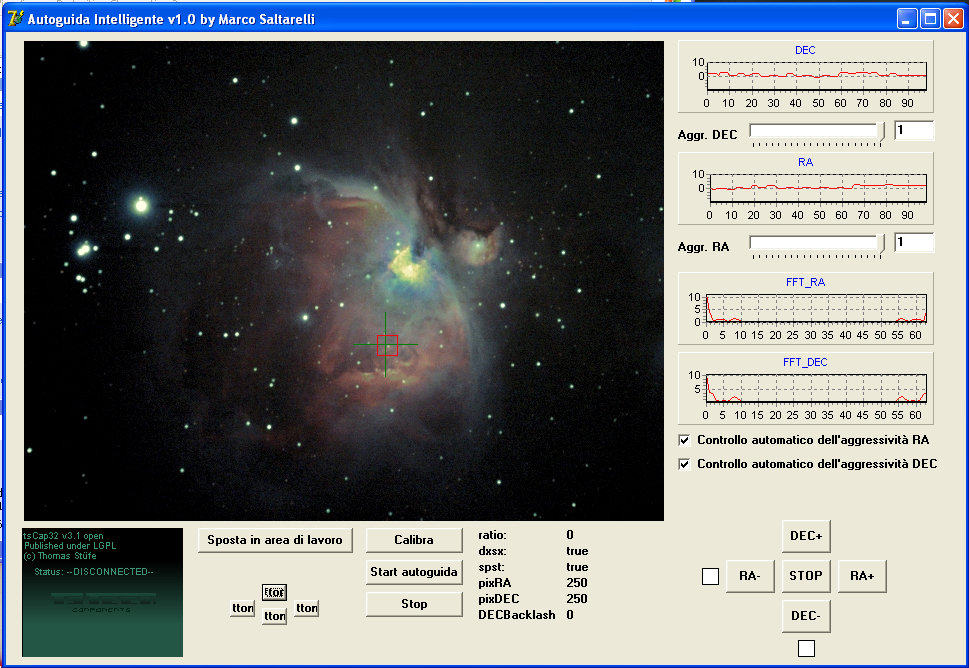Click the DEC error graph
969x668 pixels.
[x=805, y=77]
